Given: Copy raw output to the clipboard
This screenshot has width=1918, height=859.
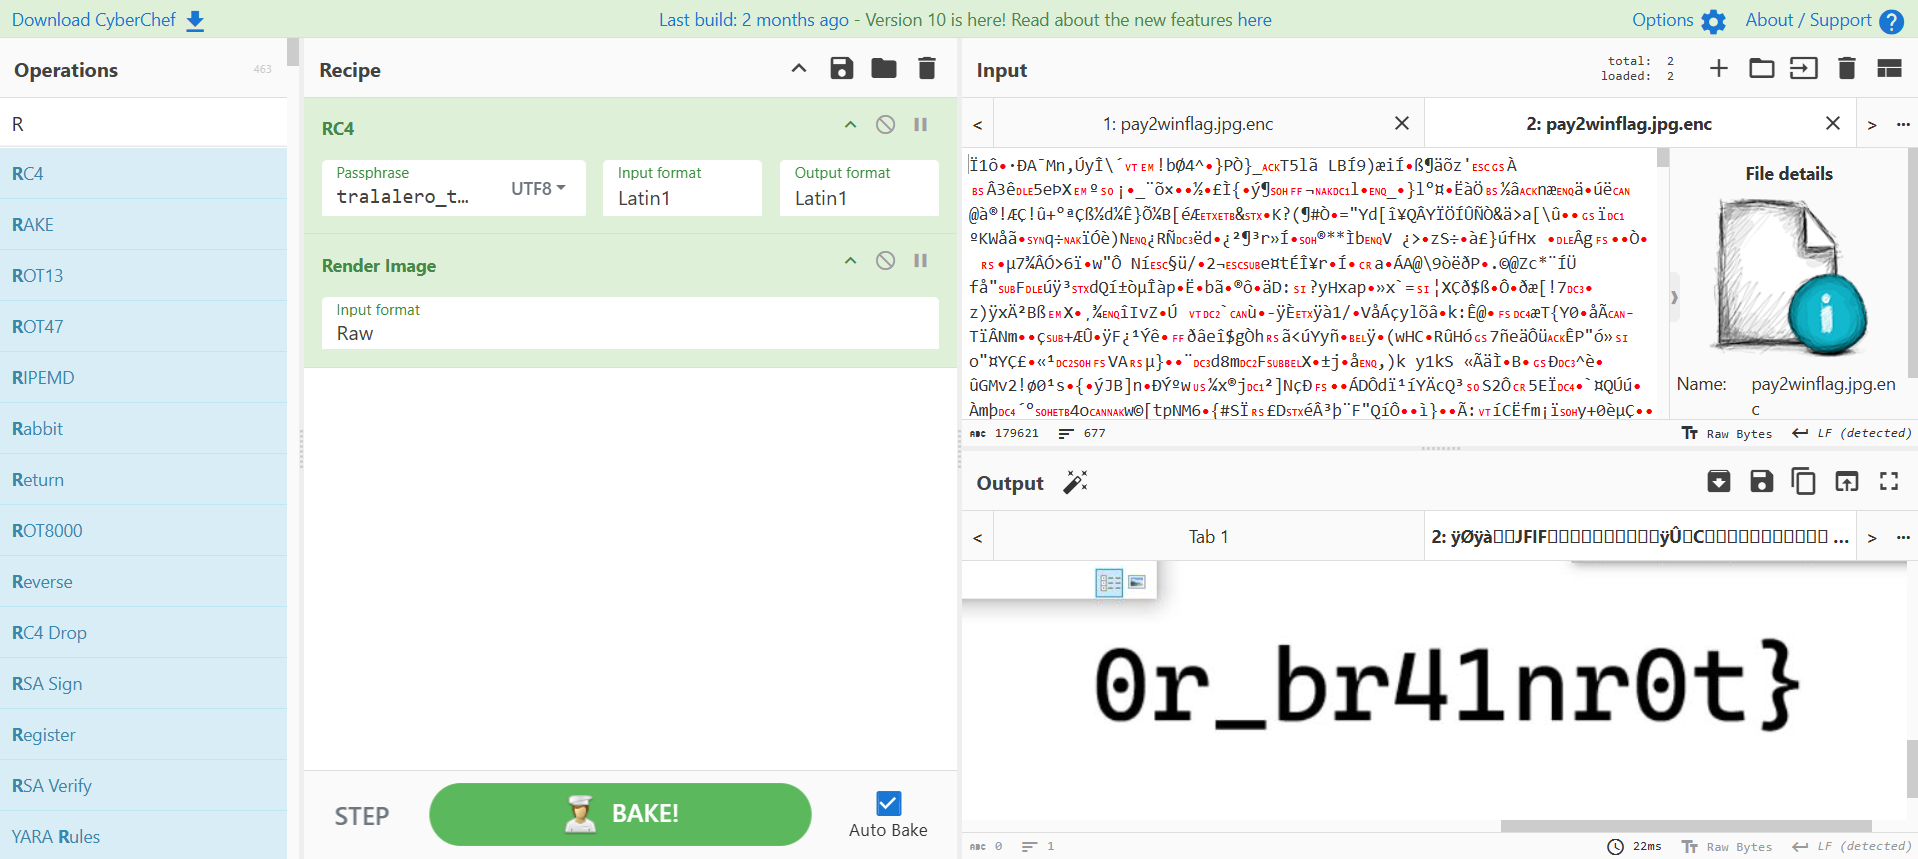Looking at the screenshot, I should 1804,482.
